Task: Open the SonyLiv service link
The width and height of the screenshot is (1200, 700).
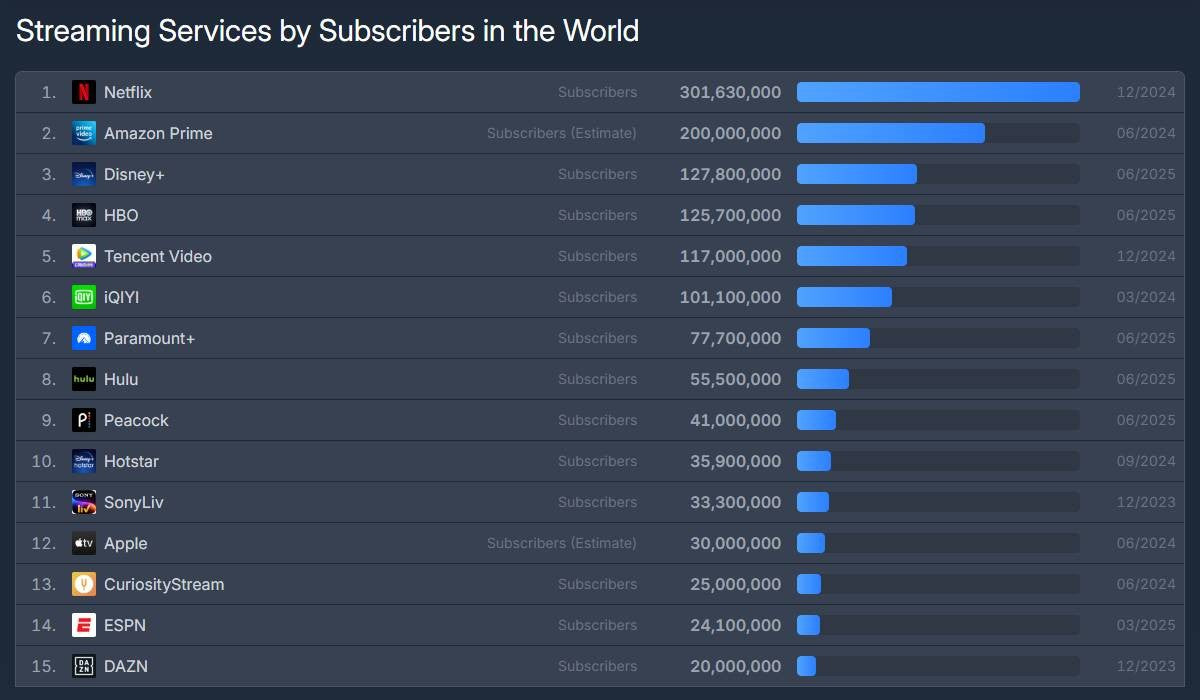Action: coord(133,502)
